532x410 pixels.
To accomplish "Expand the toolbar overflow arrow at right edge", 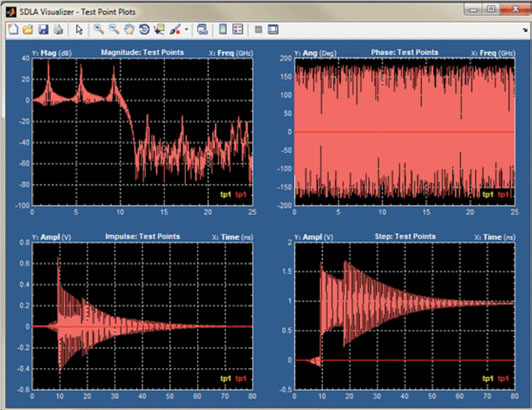I will point(525,31).
